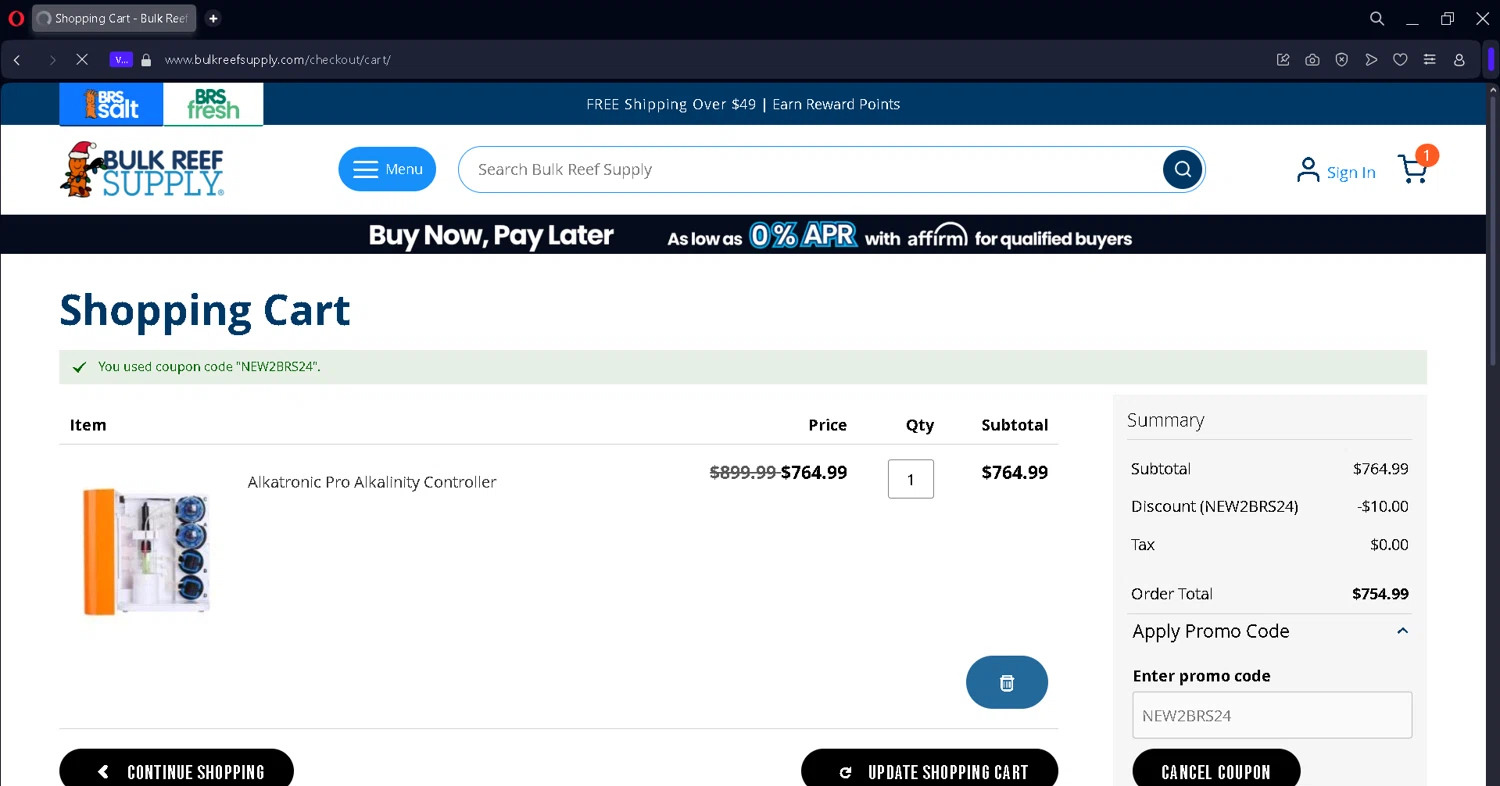Select the Shopping Cart browser tab
1500x786 pixels.
[114, 18]
